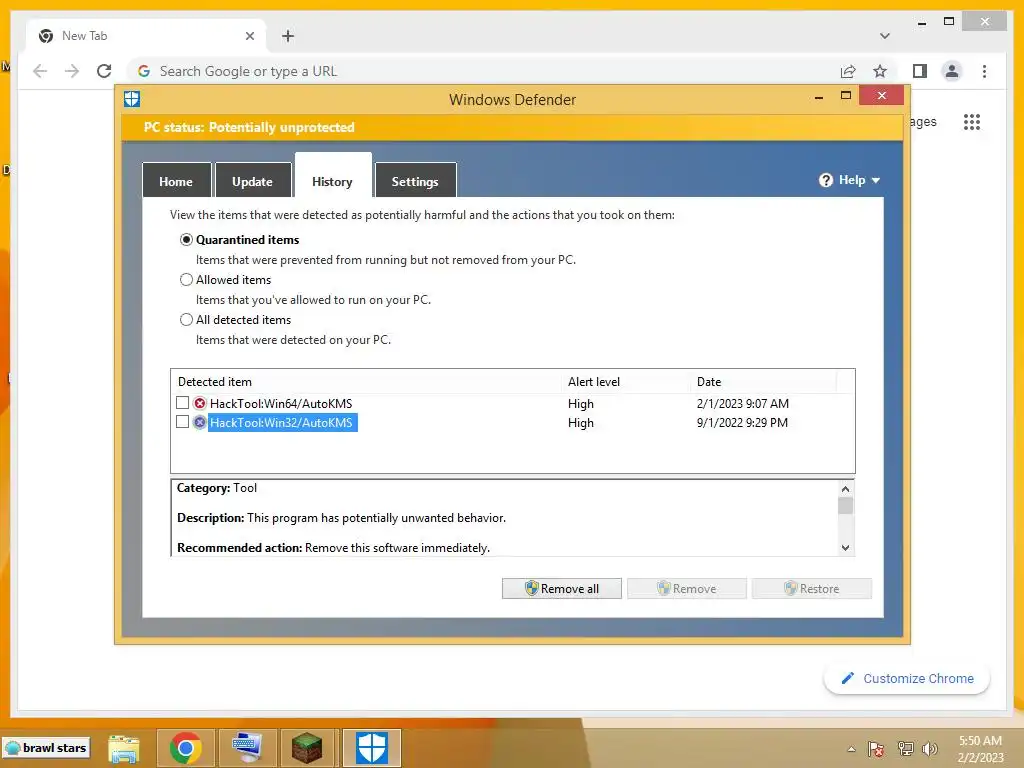Click Windows Defender taskbar icon
This screenshot has width=1024, height=768.
click(x=372, y=748)
